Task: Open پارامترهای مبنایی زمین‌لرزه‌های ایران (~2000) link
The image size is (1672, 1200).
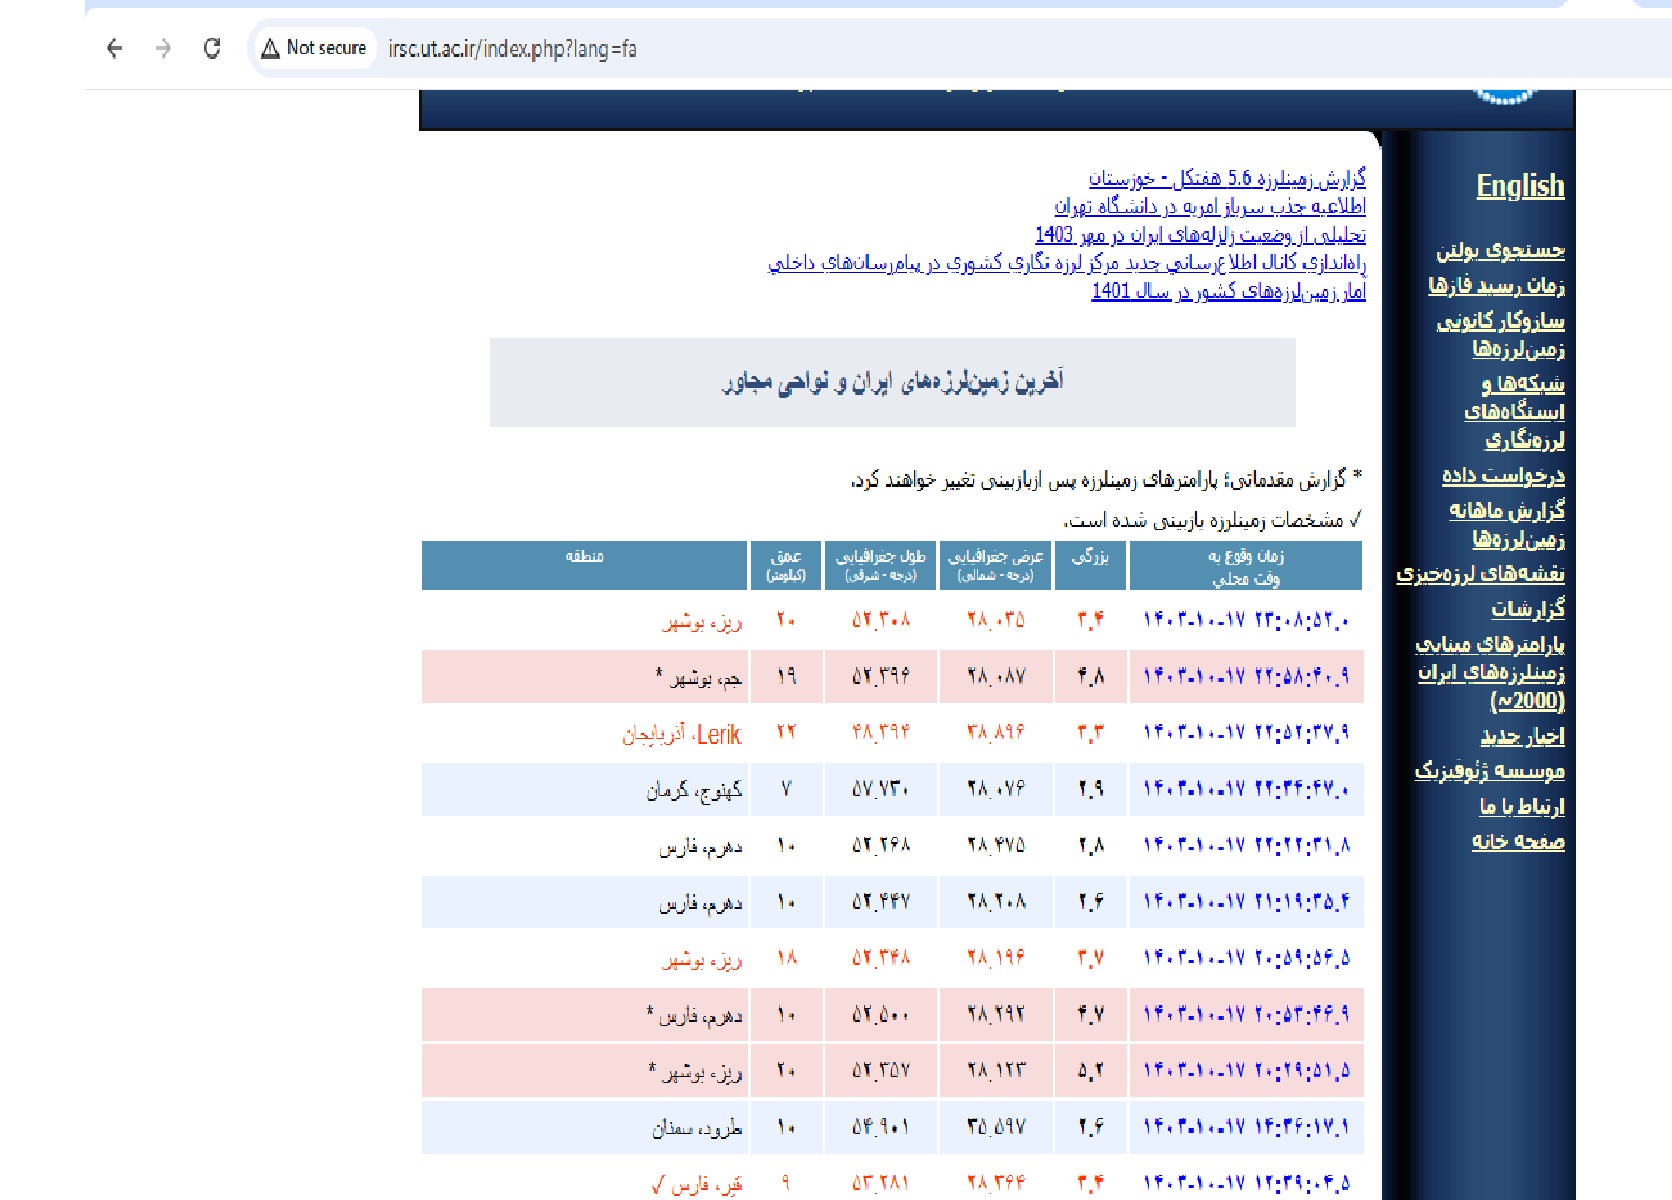Action: coord(1490,672)
